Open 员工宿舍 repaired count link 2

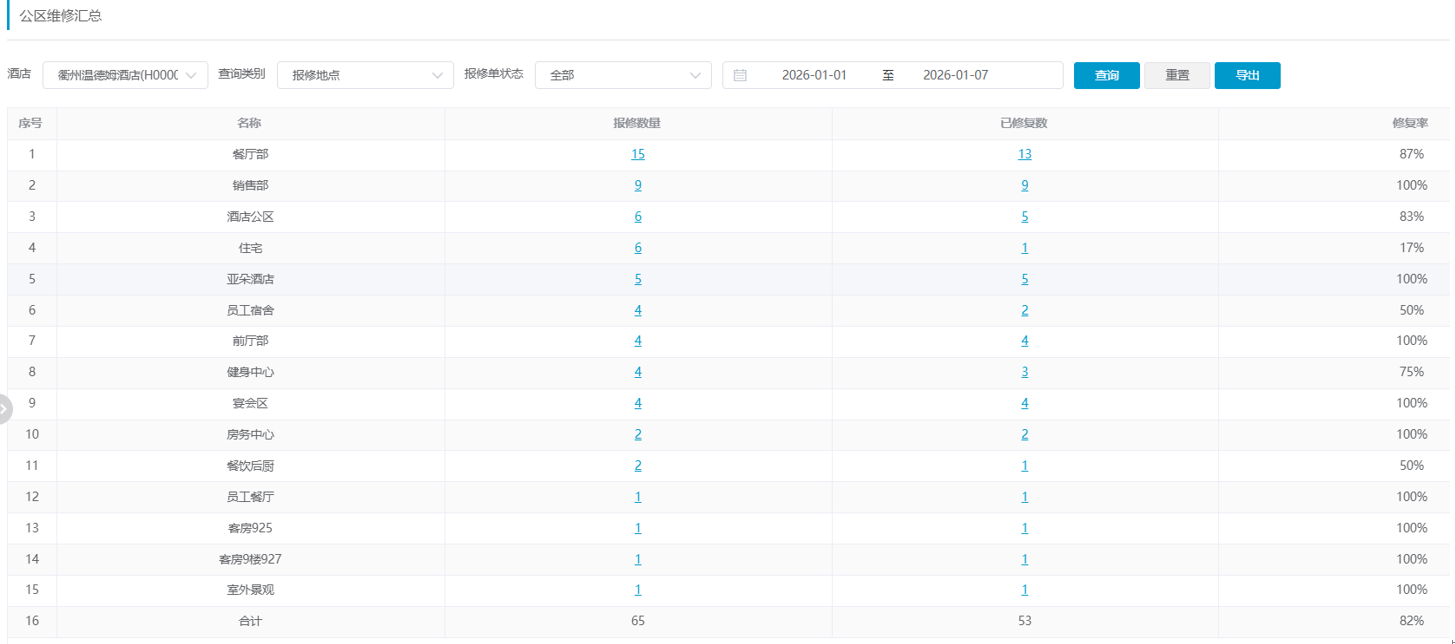1024,310
